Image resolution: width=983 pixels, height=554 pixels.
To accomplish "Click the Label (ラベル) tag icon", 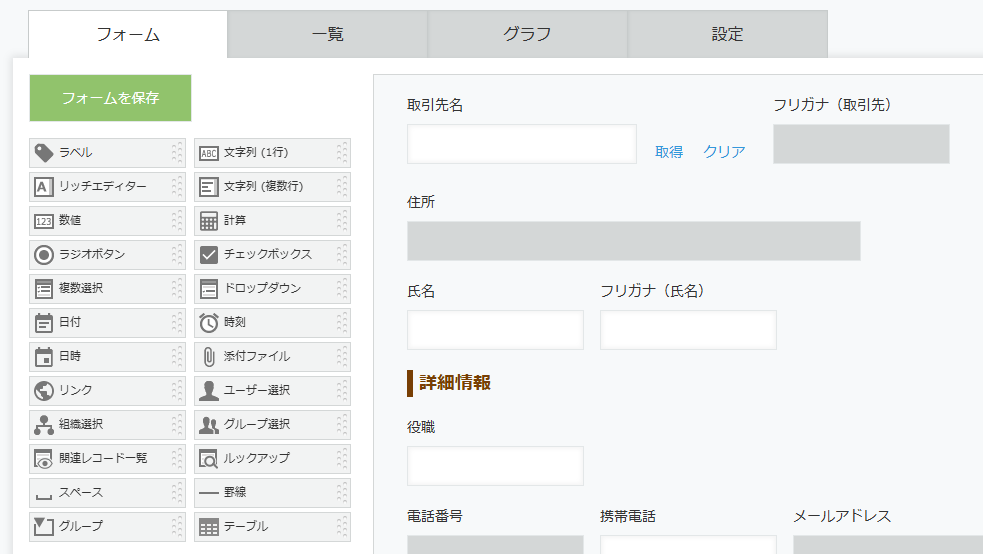I will [x=44, y=153].
